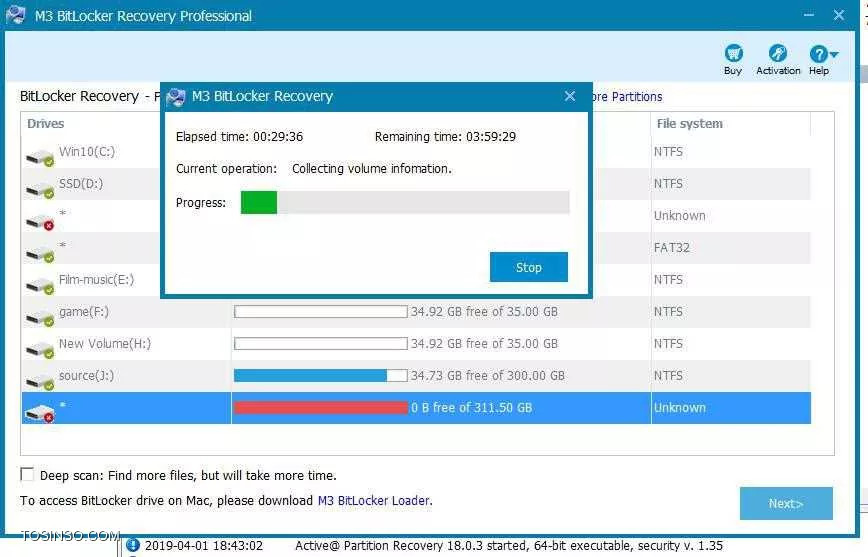Image resolution: width=868 pixels, height=557 pixels.
Task: Select the game(F:) drive icon
Action: pos(40,318)
